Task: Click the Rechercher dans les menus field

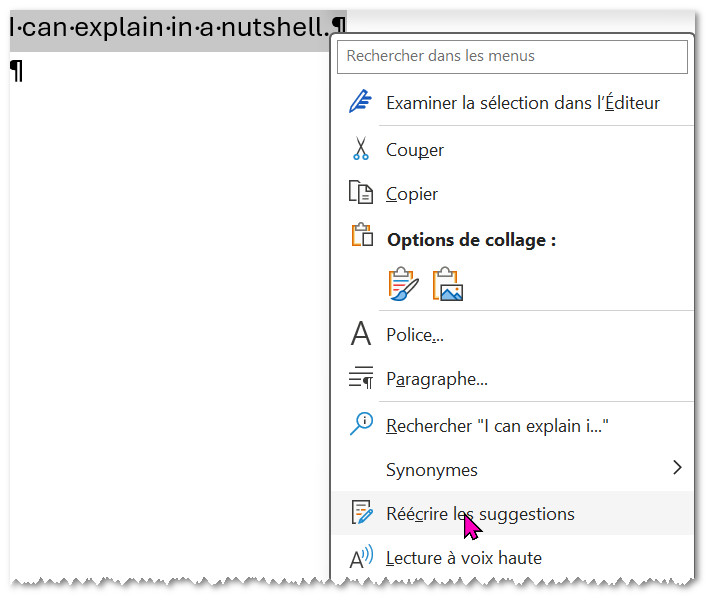Action: tap(512, 57)
